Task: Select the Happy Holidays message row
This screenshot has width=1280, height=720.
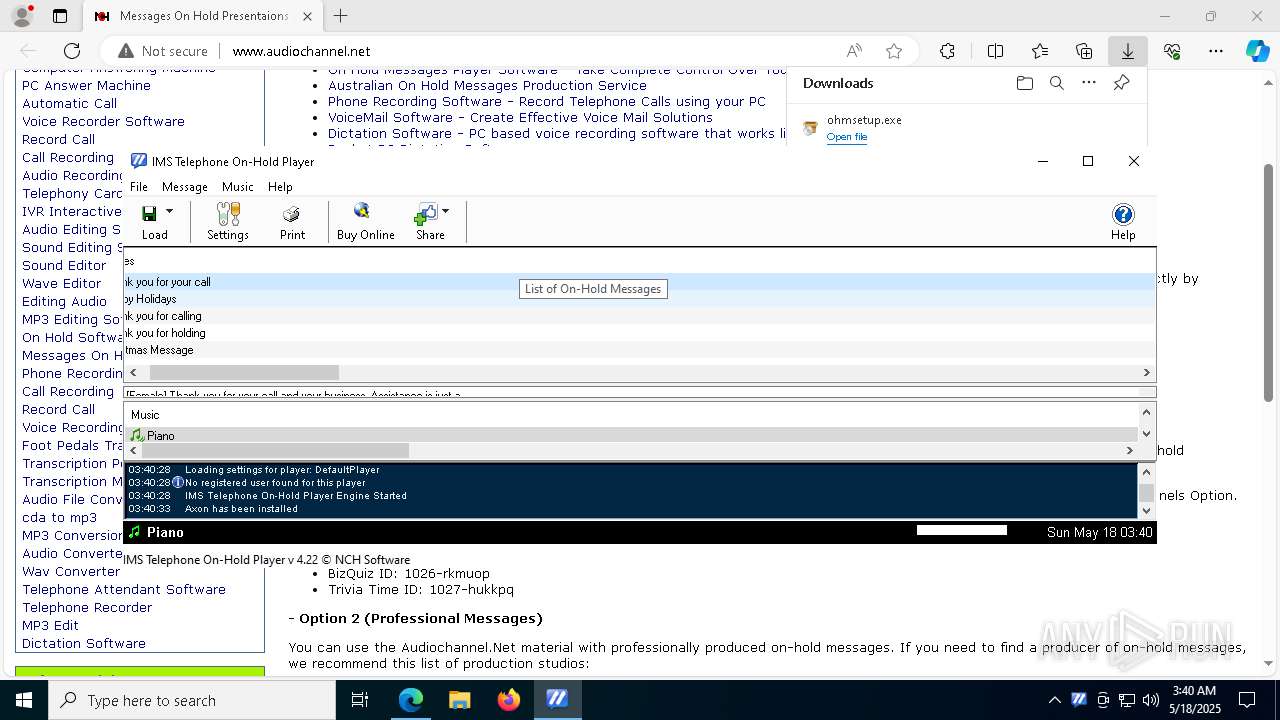Action: (640, 299)
